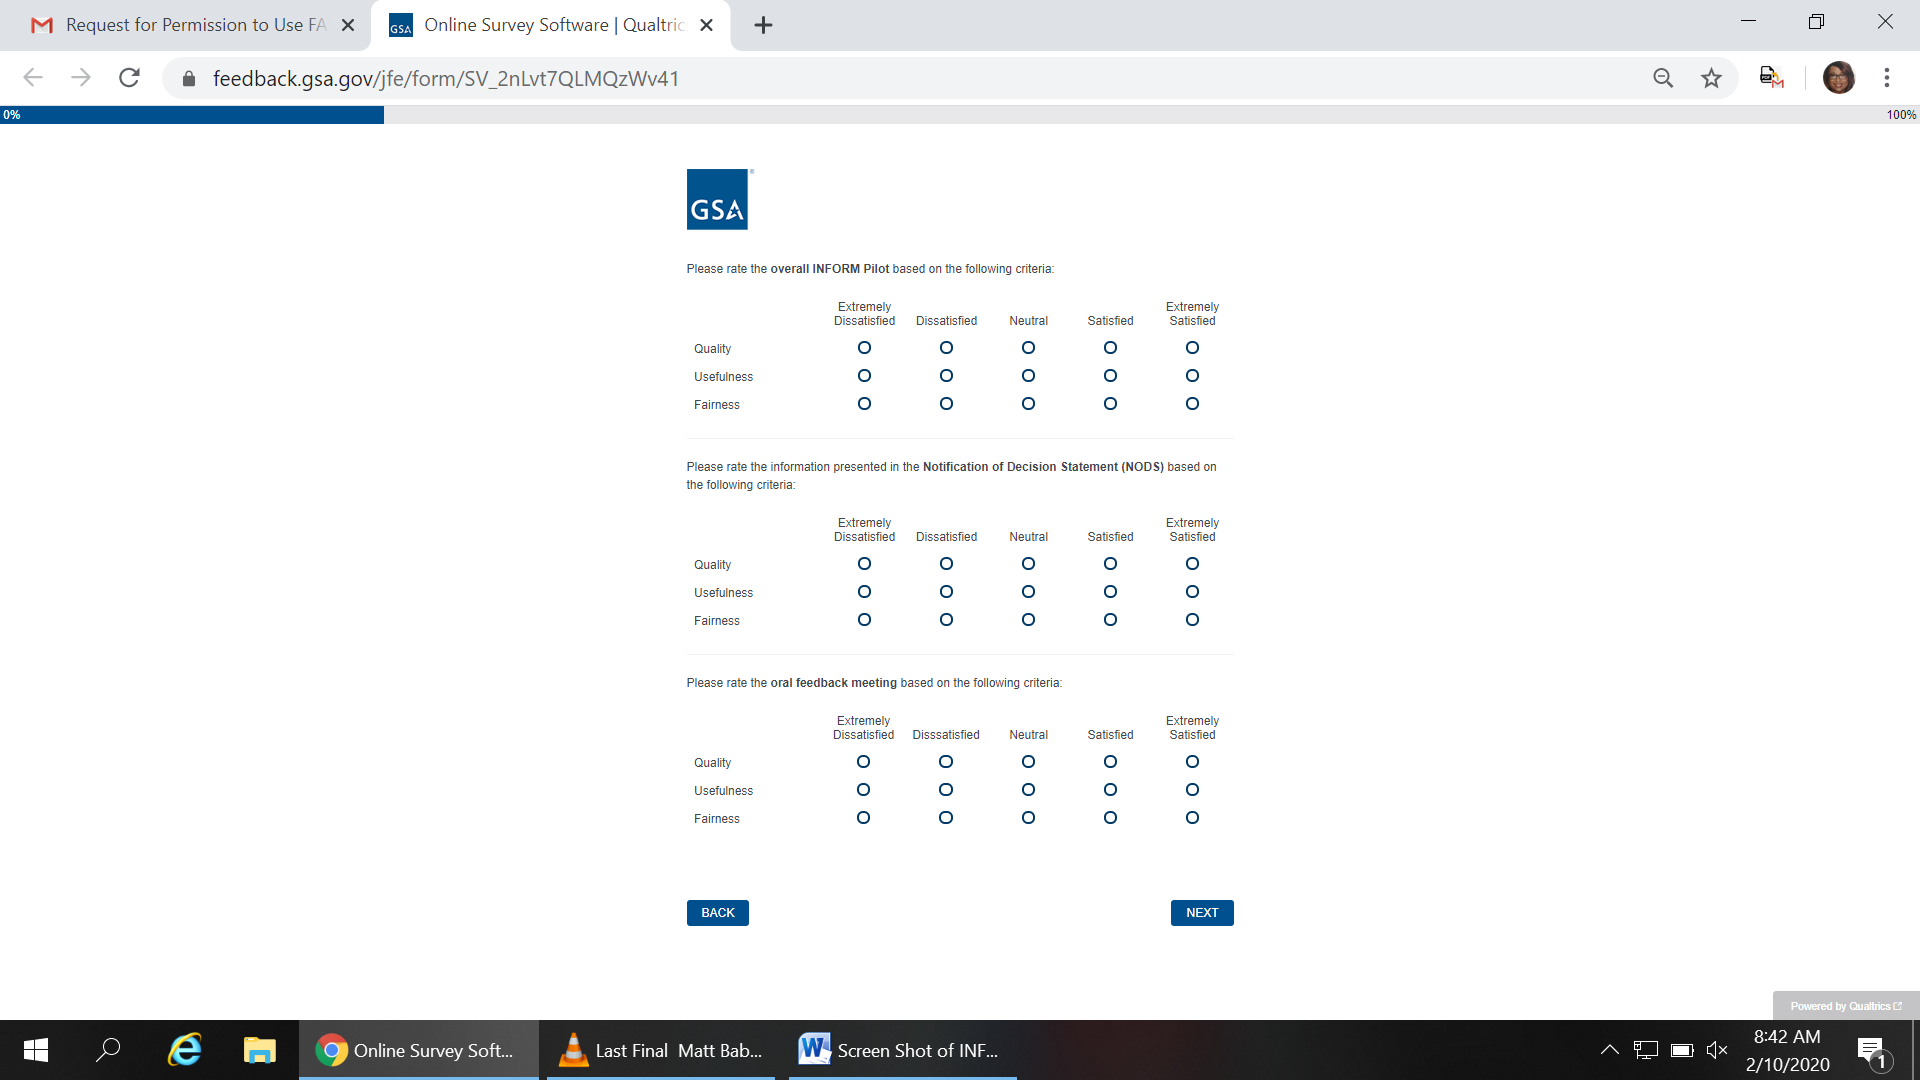Open File Explorer from taskbar
Viewport: 1920px width, 1080px height.
point(259,1050)
